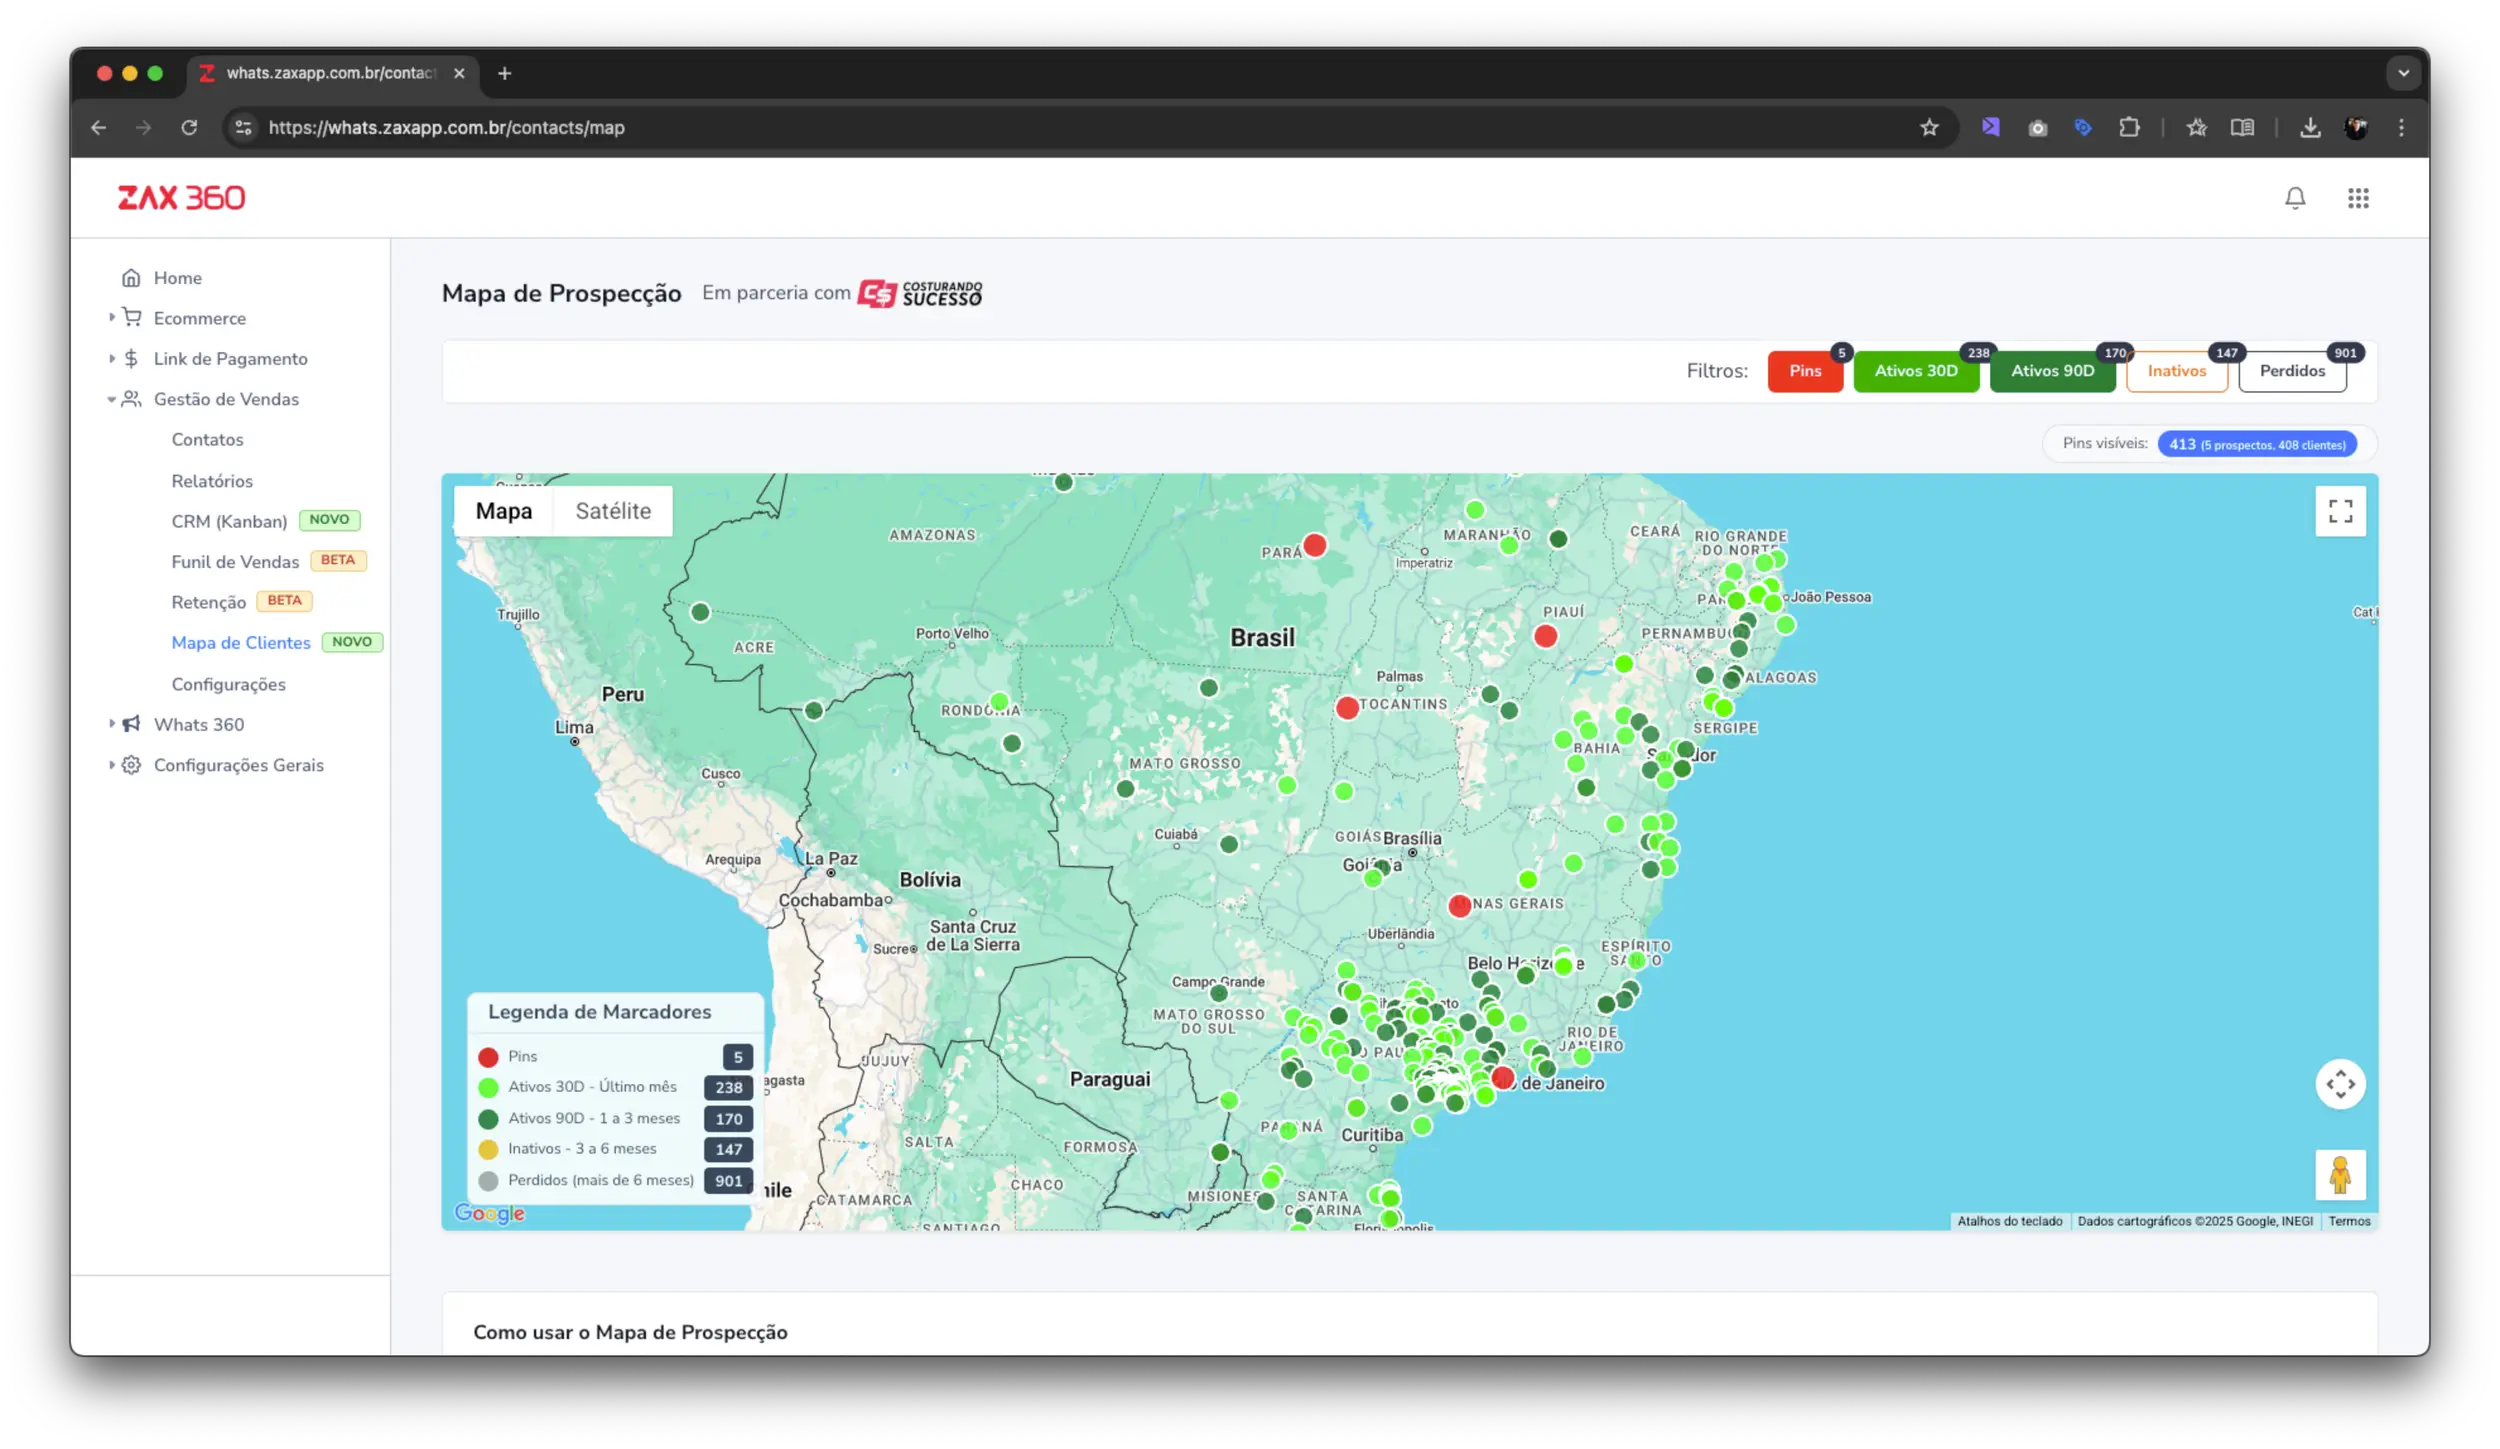Viewport: 2500px width, 1449px height.
Task: Go to Funil de Vendas page
Action: [x=235, y=562]
